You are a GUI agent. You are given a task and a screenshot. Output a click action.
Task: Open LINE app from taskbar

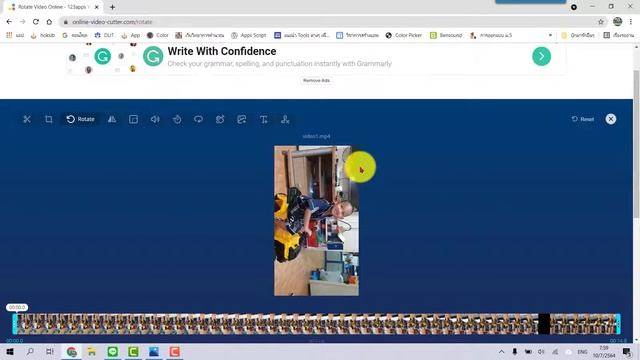click(113, 351)
